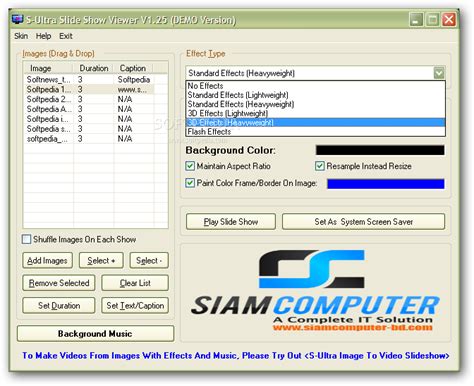Collapse the Effect Type dropdown arrow
Image resolution: width=474 pixels, height=386 pixels.
pyautogui.click(x=439, y=73)
